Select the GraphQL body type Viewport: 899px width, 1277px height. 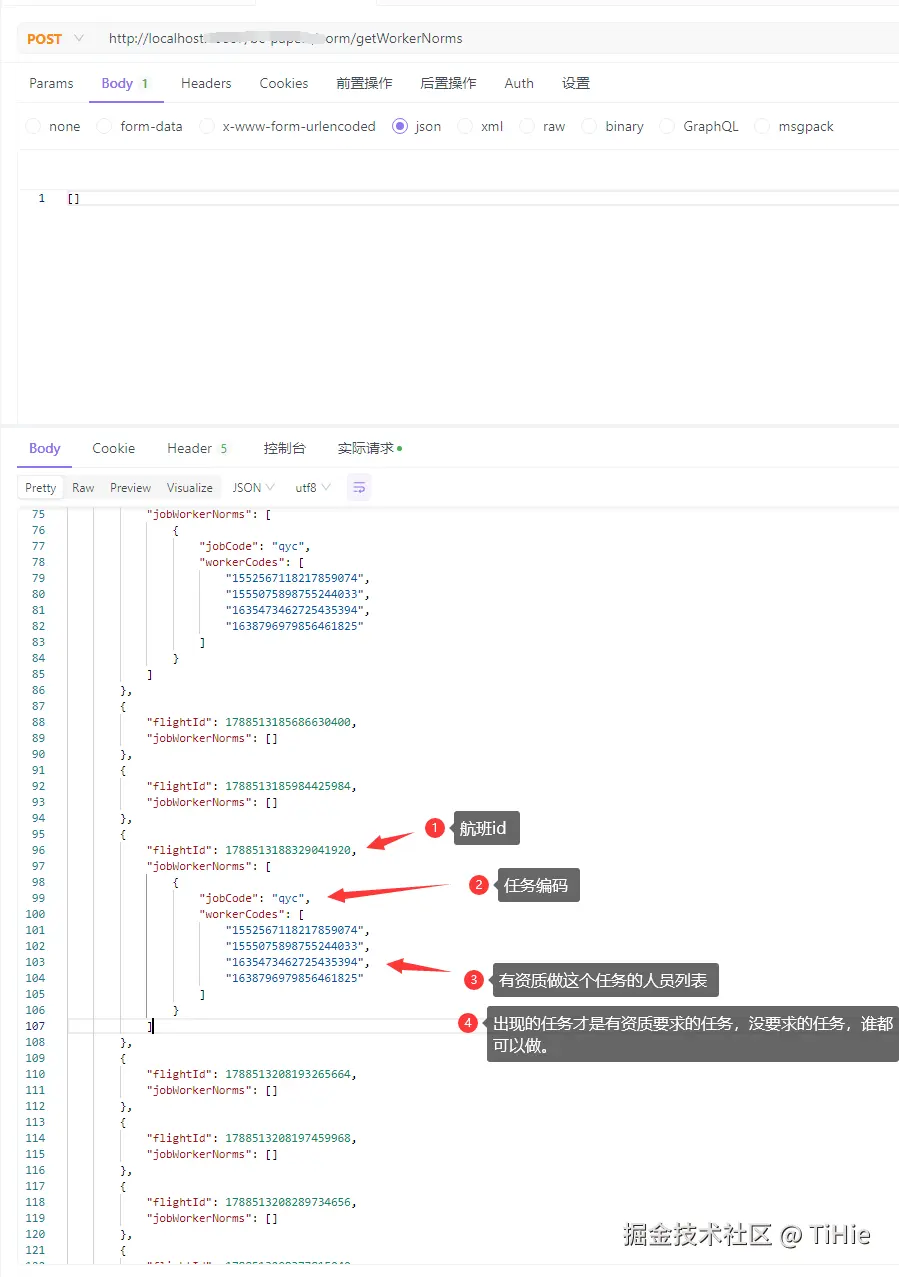700,126
